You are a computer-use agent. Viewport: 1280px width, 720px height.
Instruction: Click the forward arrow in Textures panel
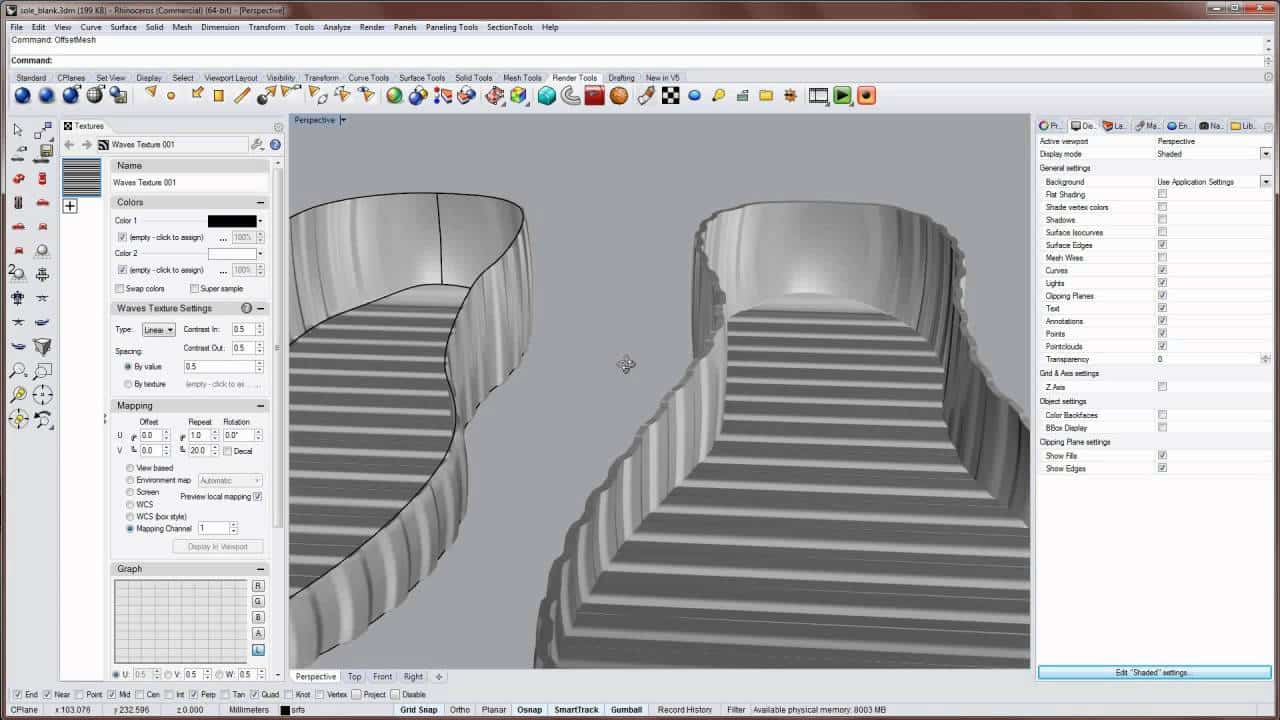[x=86, y=144]
